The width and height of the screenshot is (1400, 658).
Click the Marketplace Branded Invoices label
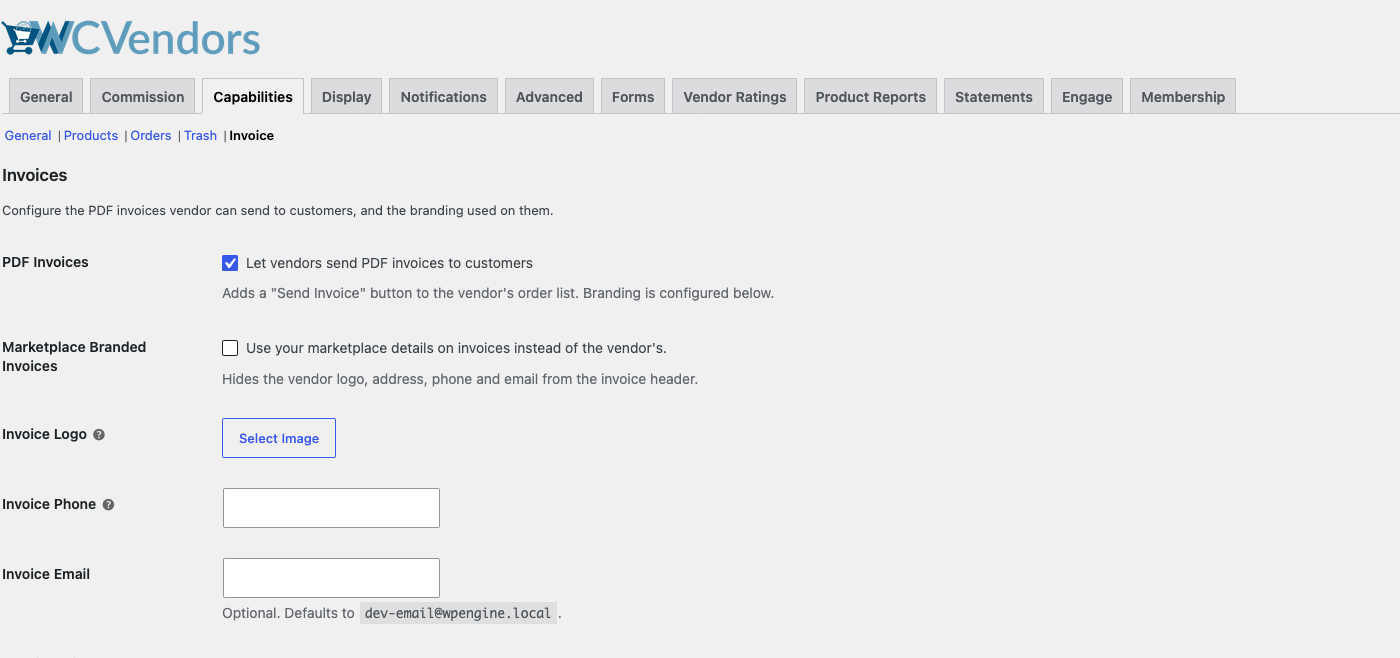(74, 357)
